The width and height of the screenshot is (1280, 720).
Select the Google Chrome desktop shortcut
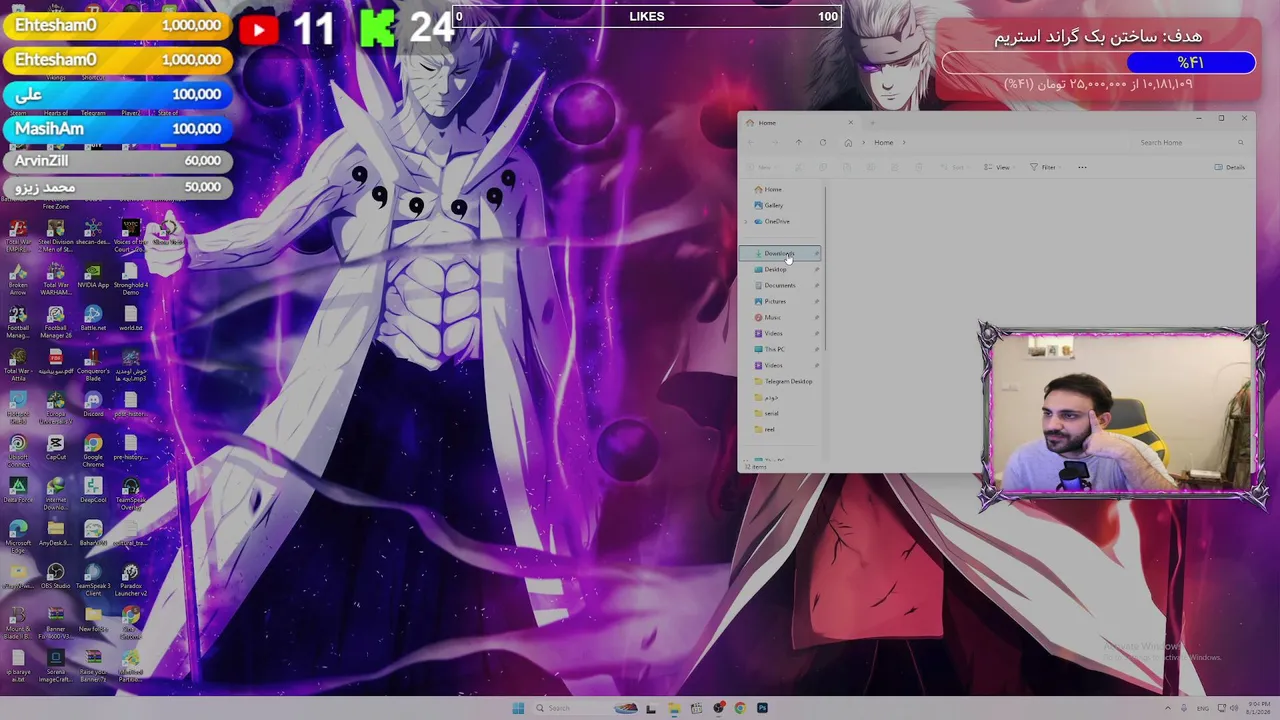coord(93,451)
